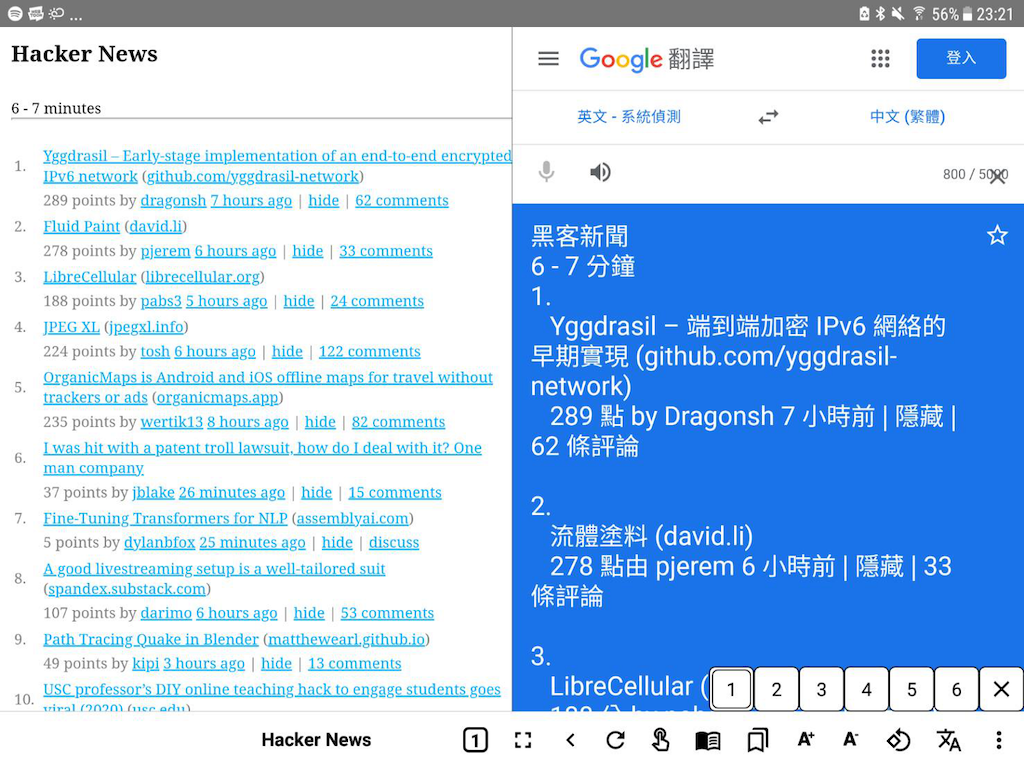Tap the touch gesture hand icon
Screen dimensions: 1024x768
(660, 740)
